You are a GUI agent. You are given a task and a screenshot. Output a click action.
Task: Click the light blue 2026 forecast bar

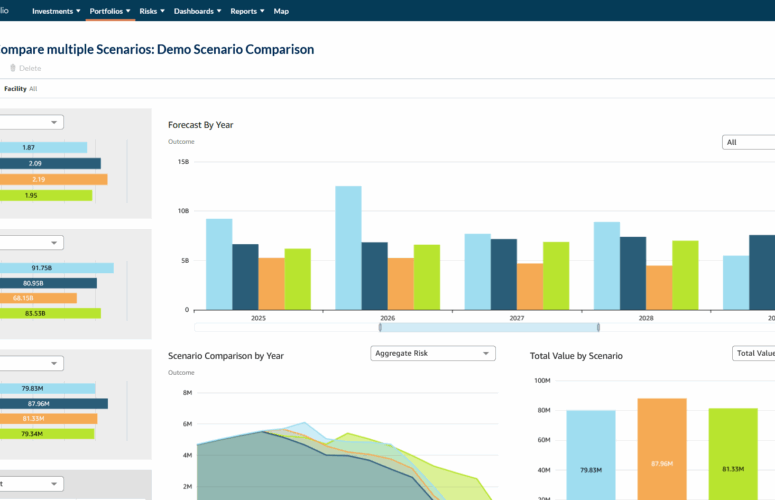(348, 247)
